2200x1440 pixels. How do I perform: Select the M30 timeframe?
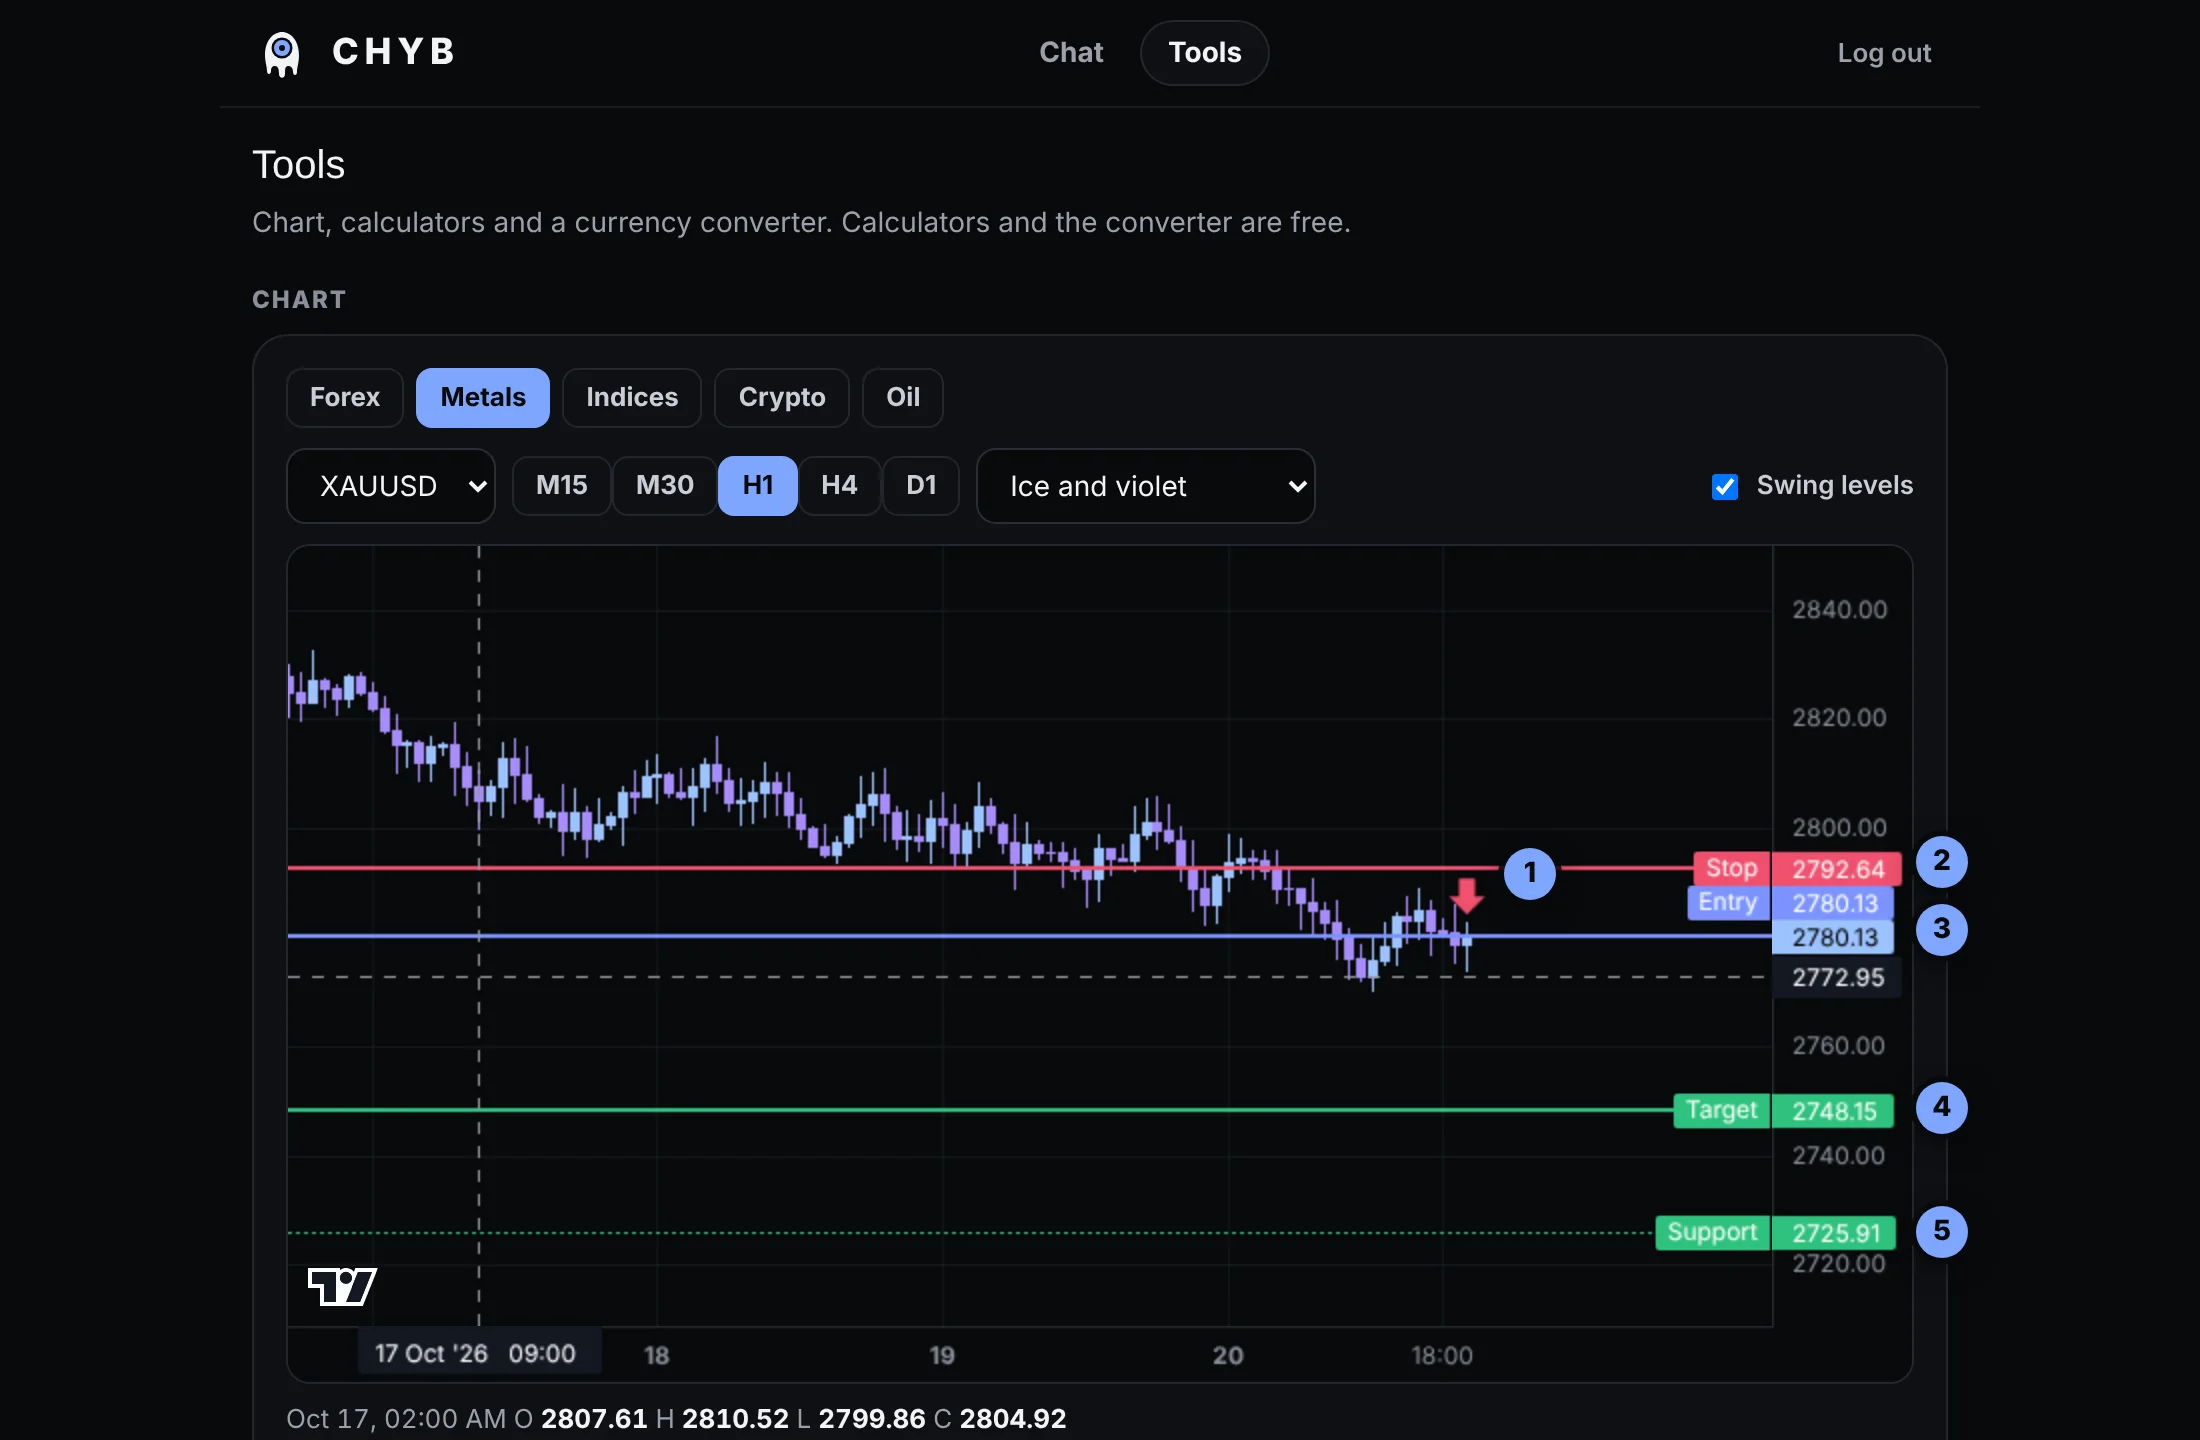665,485
